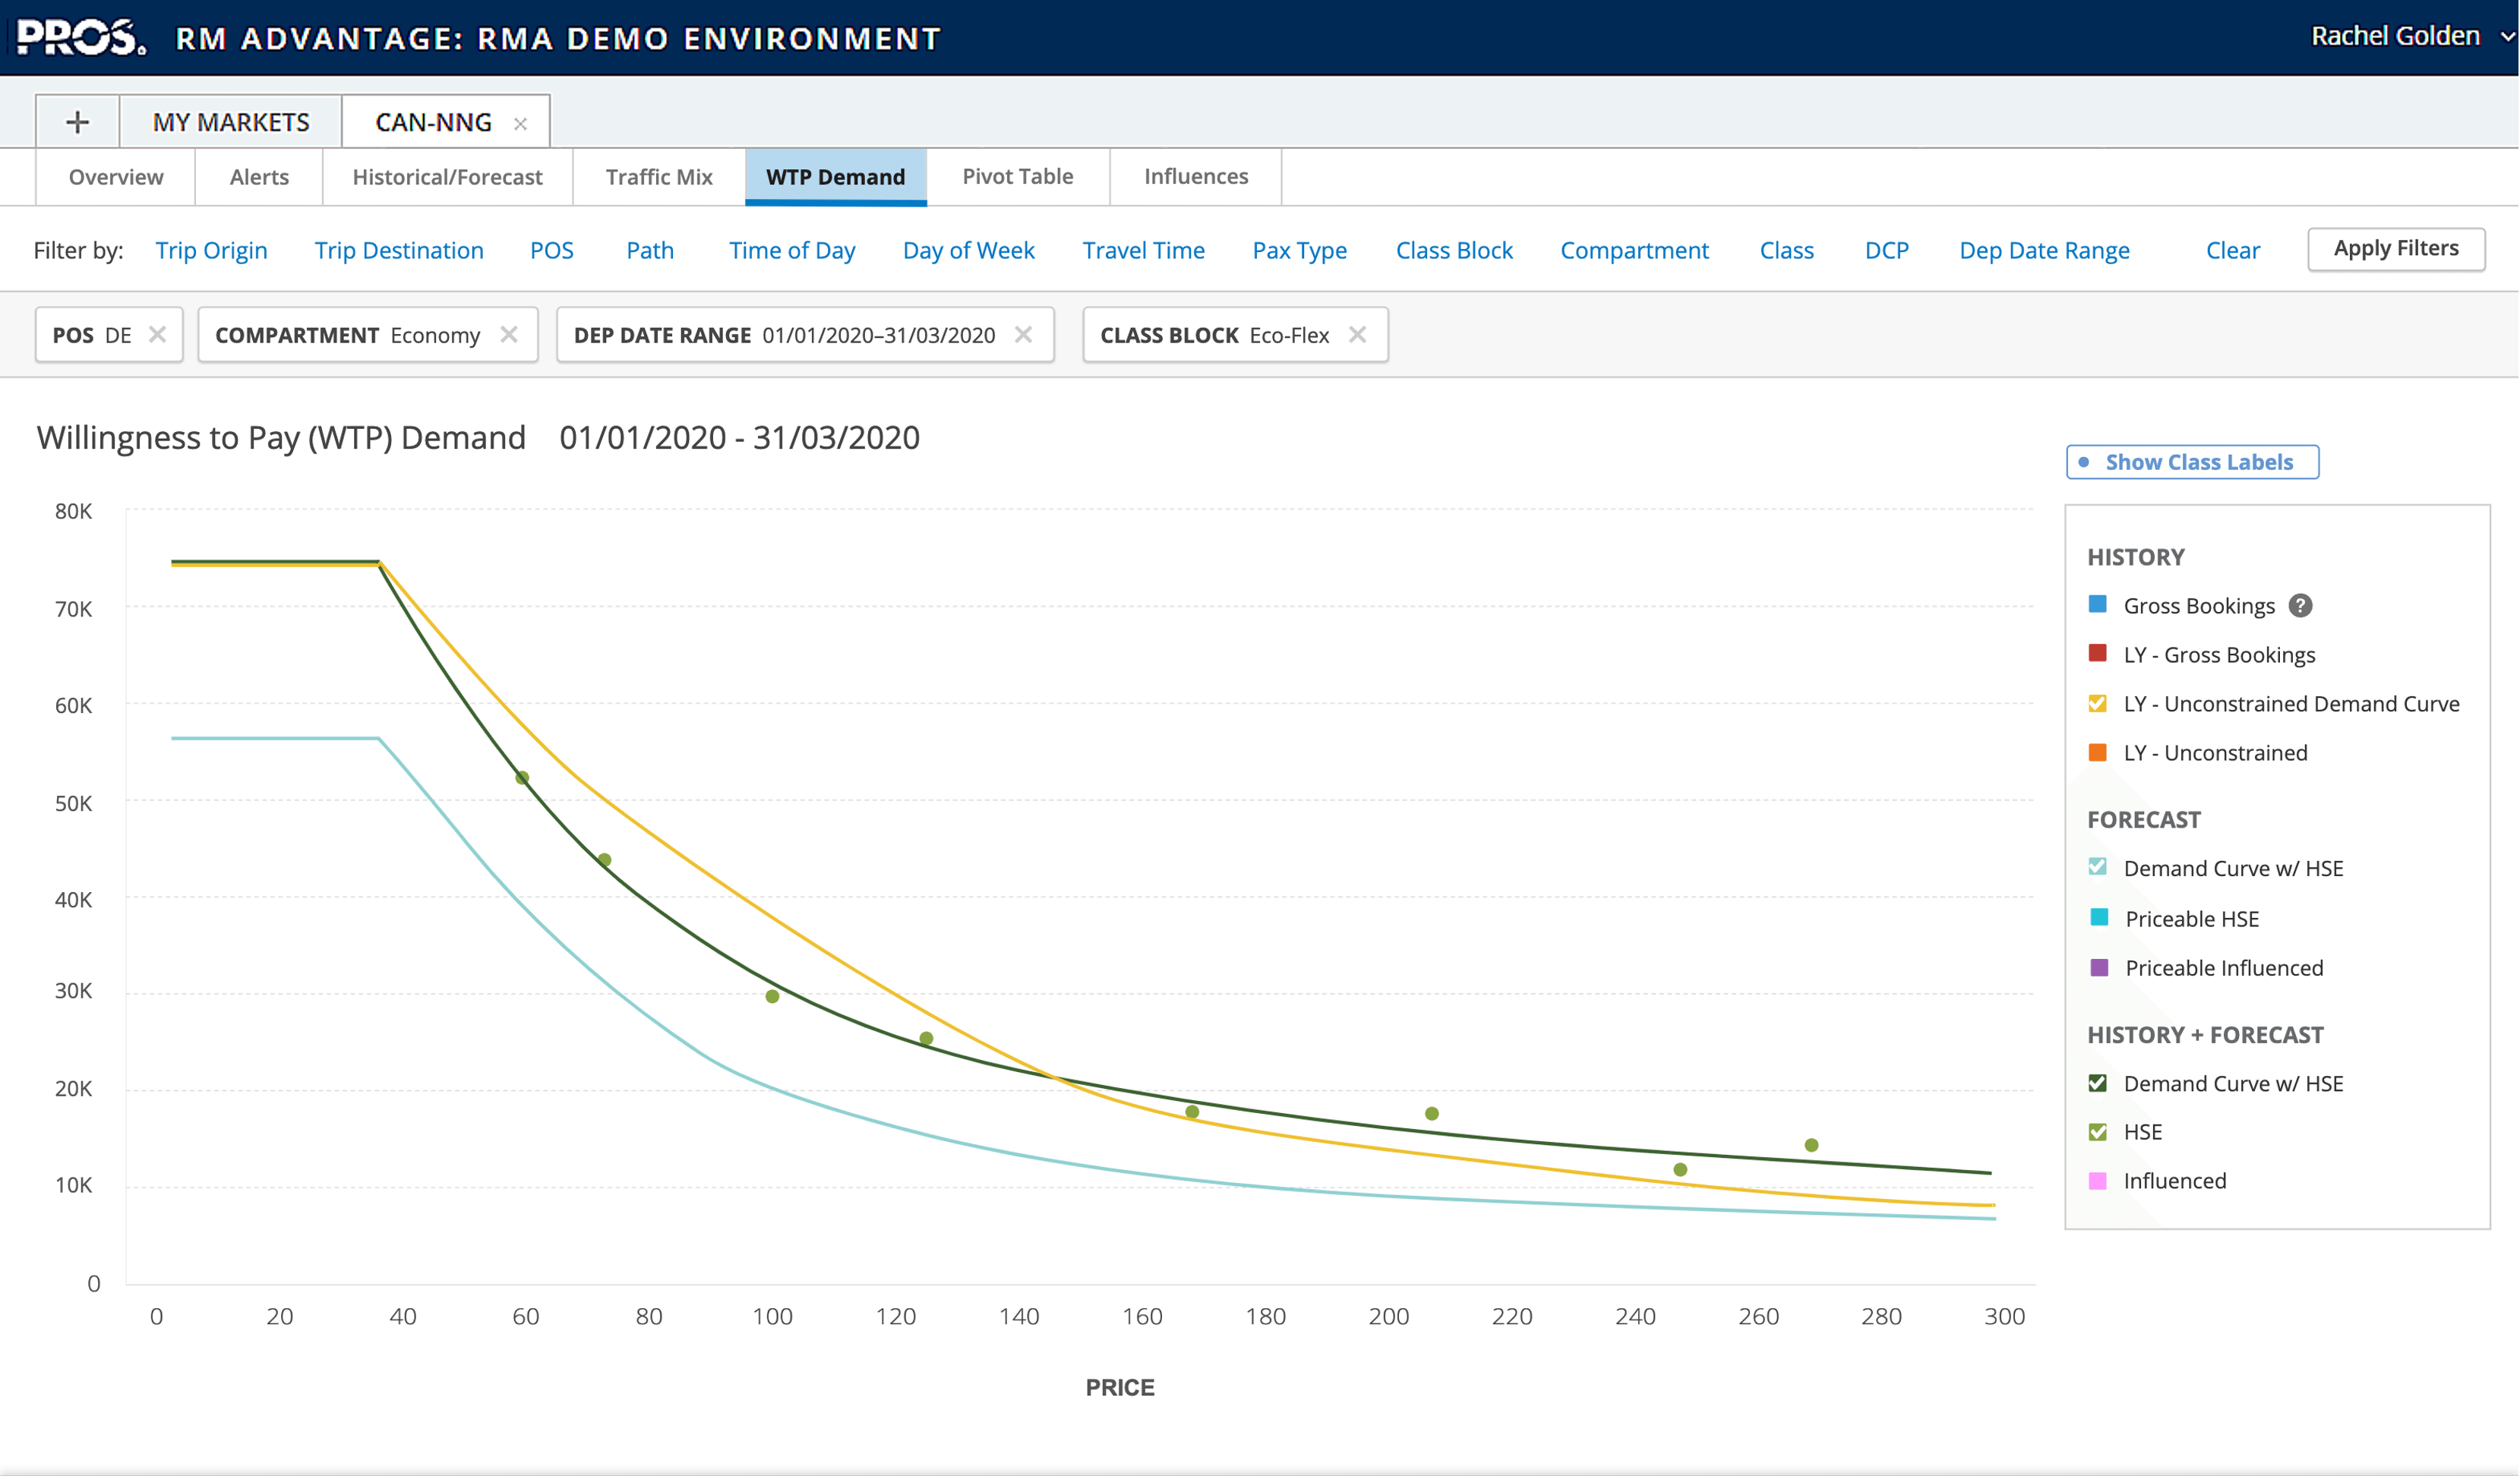Click the + to add a new market tab
This screenshot has height=1476, width=2520.
77,121
